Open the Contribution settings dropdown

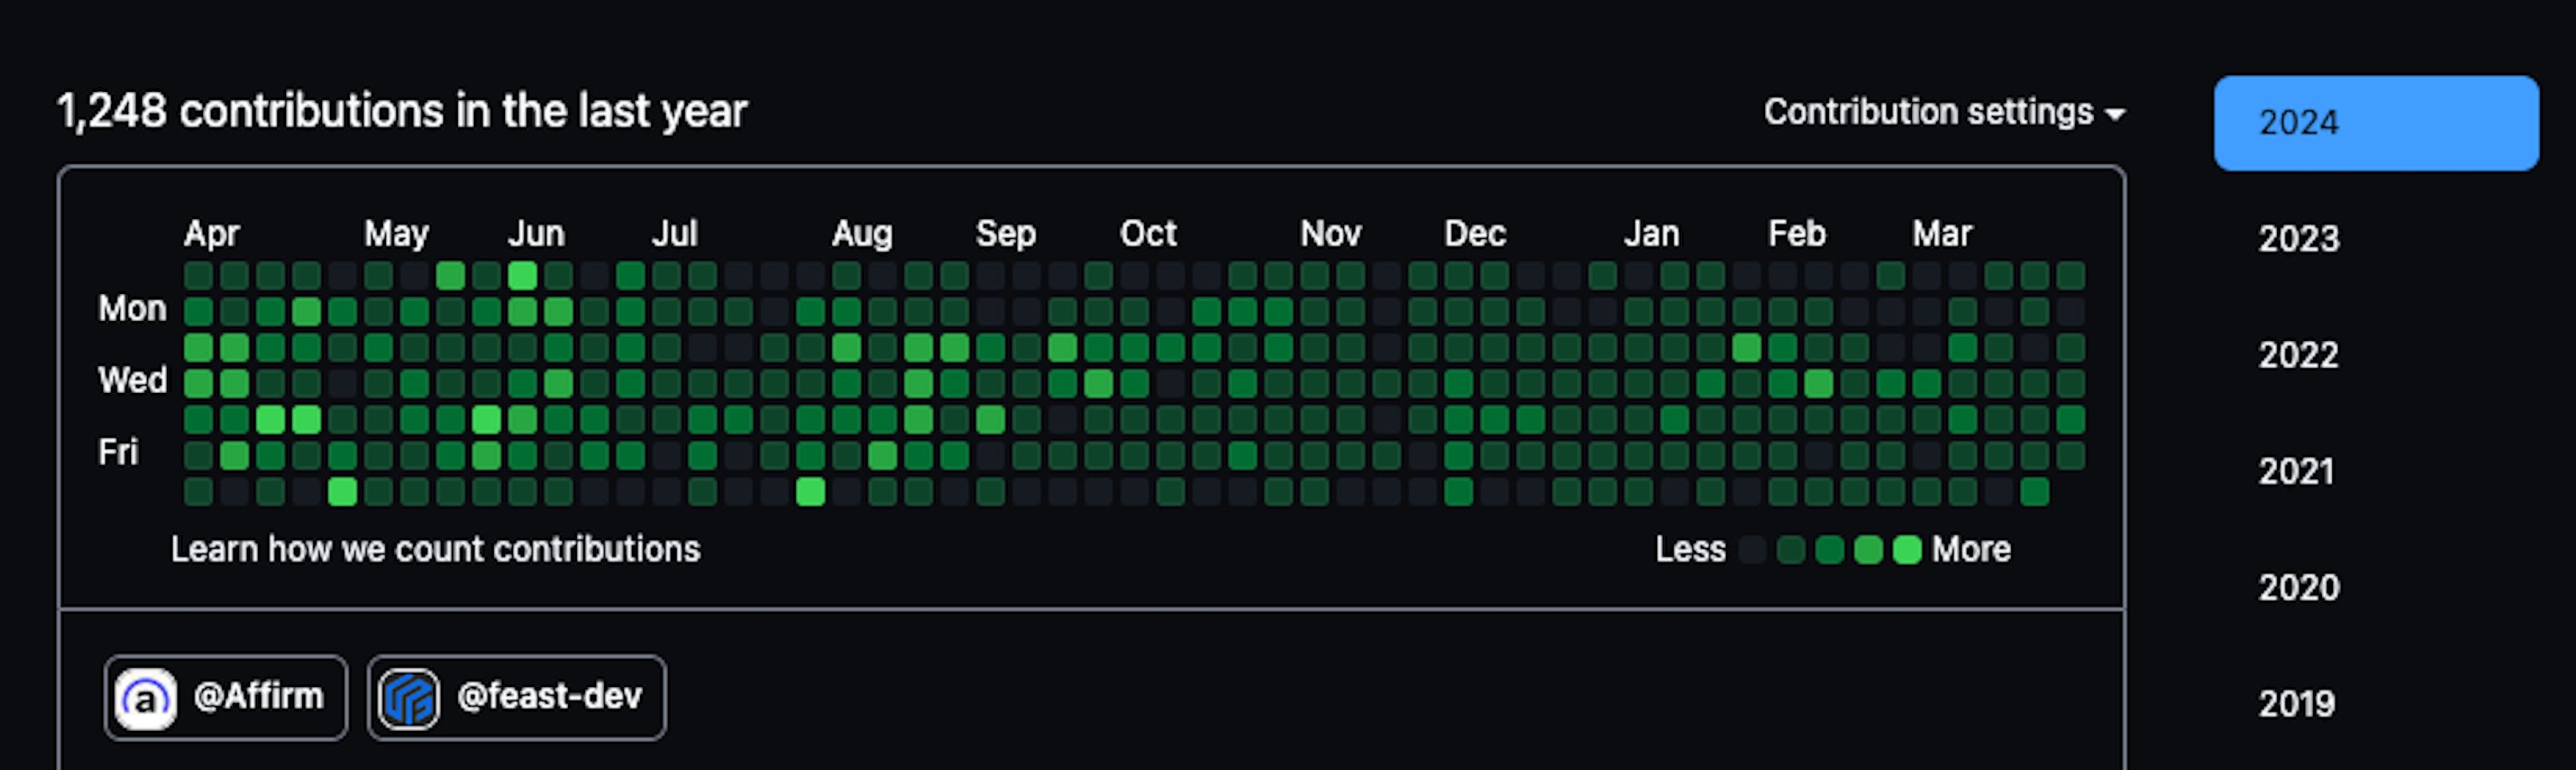click(1944, 112)
